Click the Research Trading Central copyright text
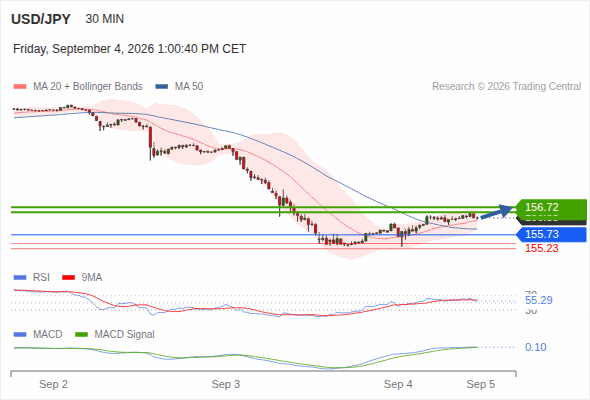This screenshot has height=400, width=590. 506,87
